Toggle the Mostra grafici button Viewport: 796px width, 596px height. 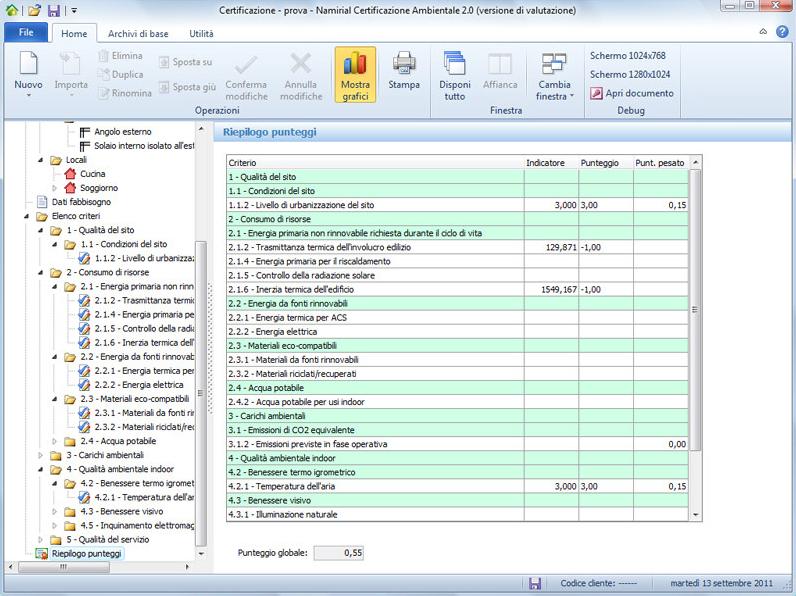point(355,75)
